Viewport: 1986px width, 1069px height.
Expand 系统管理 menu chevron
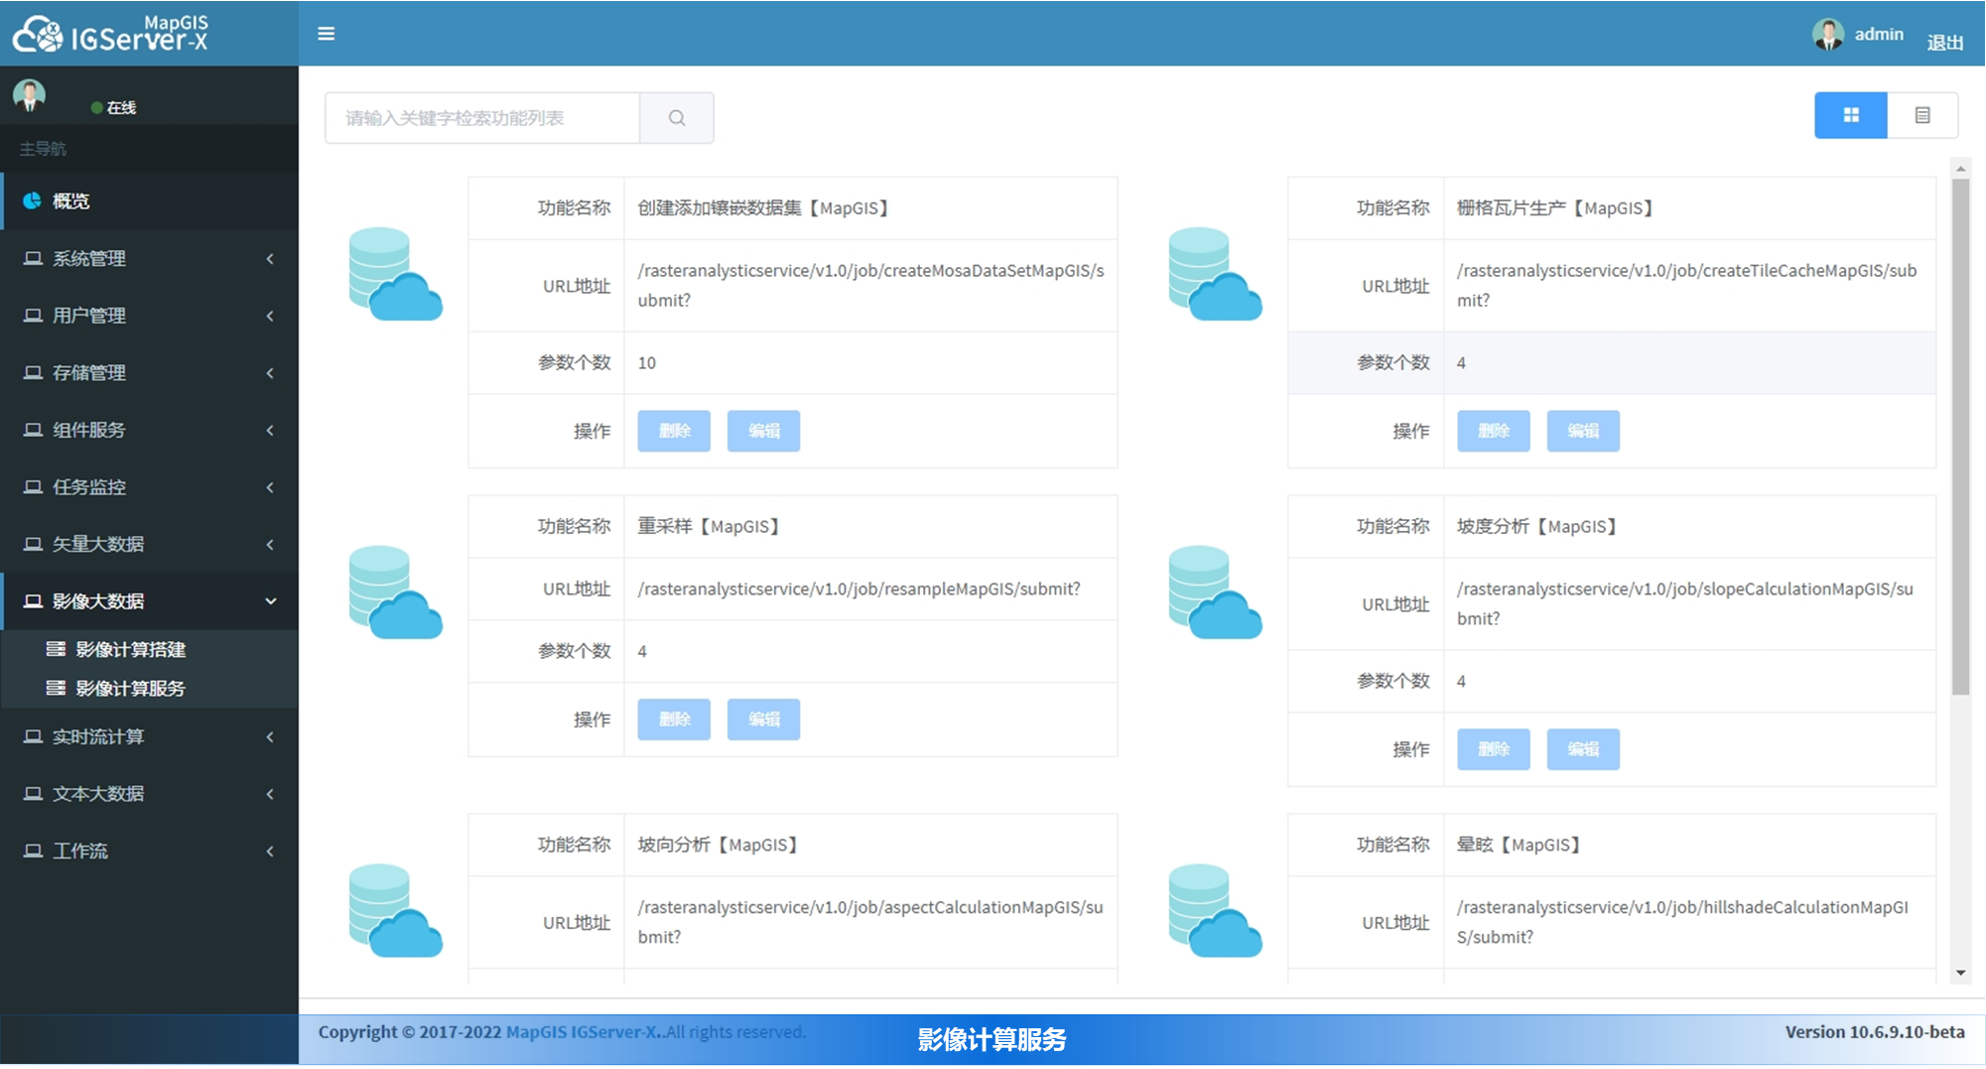pos(270,259)
